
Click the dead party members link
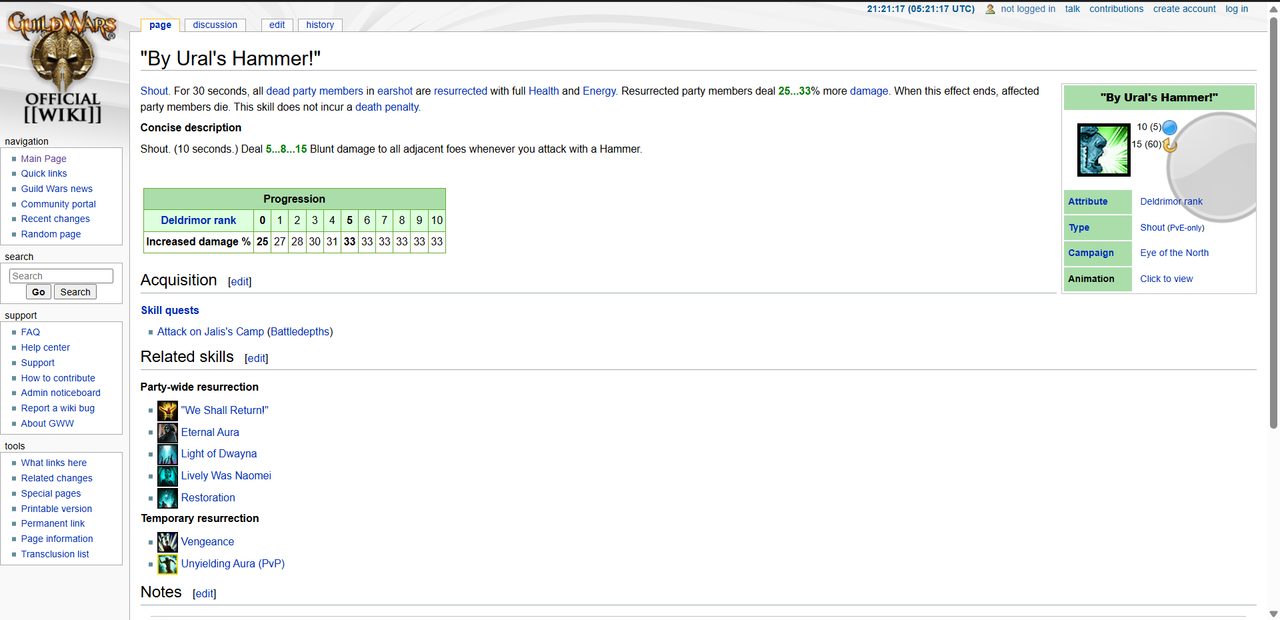tap(315, 91)
